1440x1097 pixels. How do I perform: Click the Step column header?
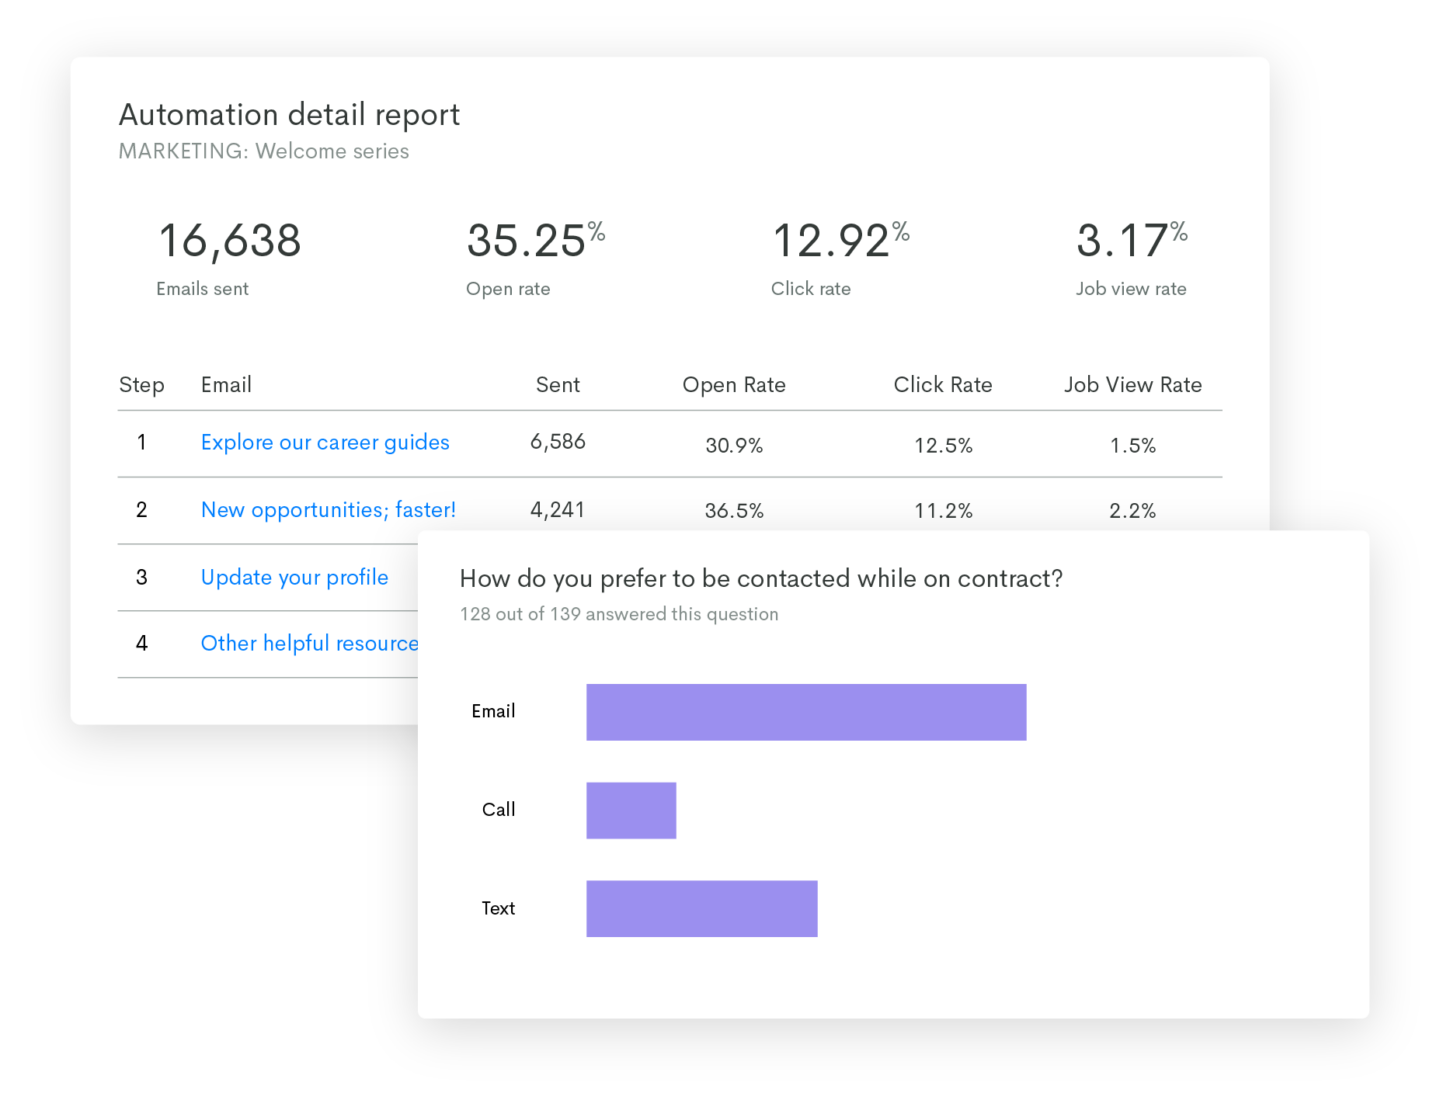[141, 385]
